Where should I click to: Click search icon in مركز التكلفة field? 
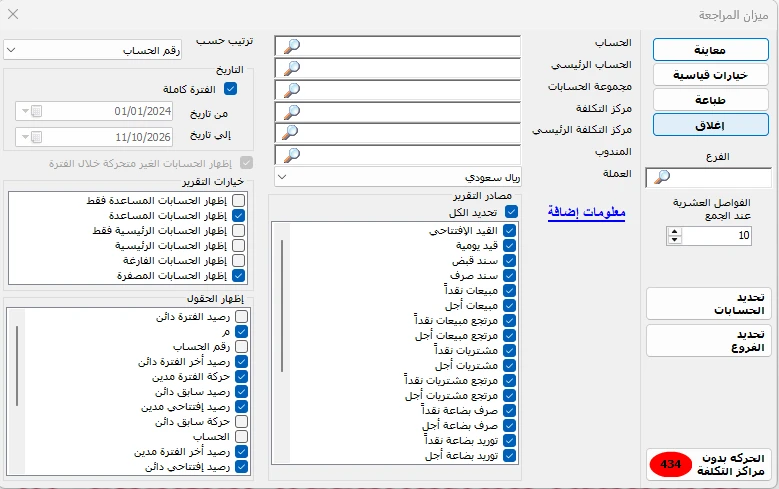point(292,111)
